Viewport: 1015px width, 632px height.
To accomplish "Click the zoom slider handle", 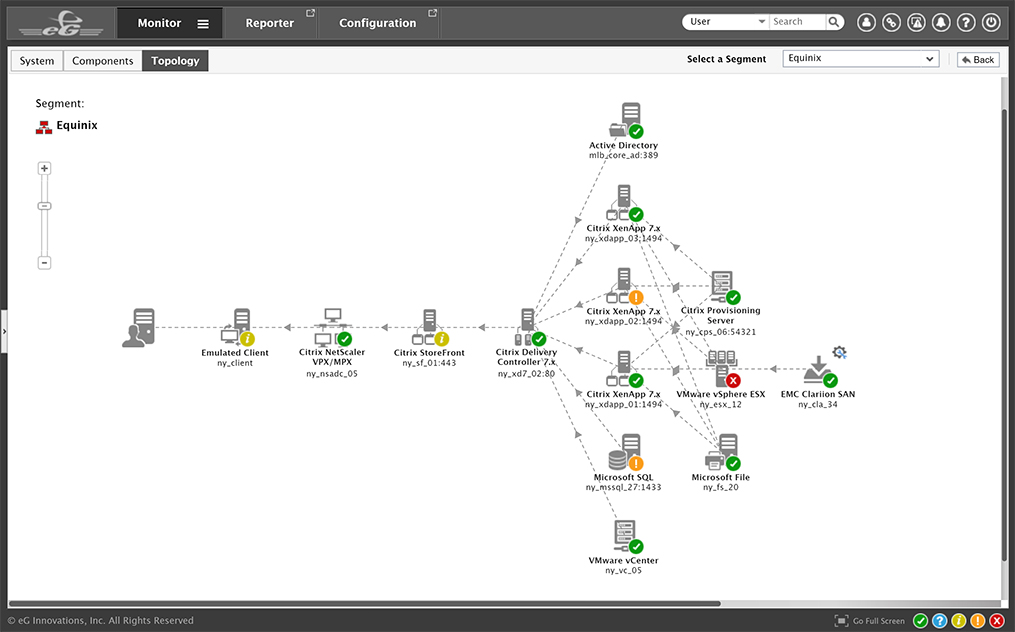I will click(x=44, y=206).
